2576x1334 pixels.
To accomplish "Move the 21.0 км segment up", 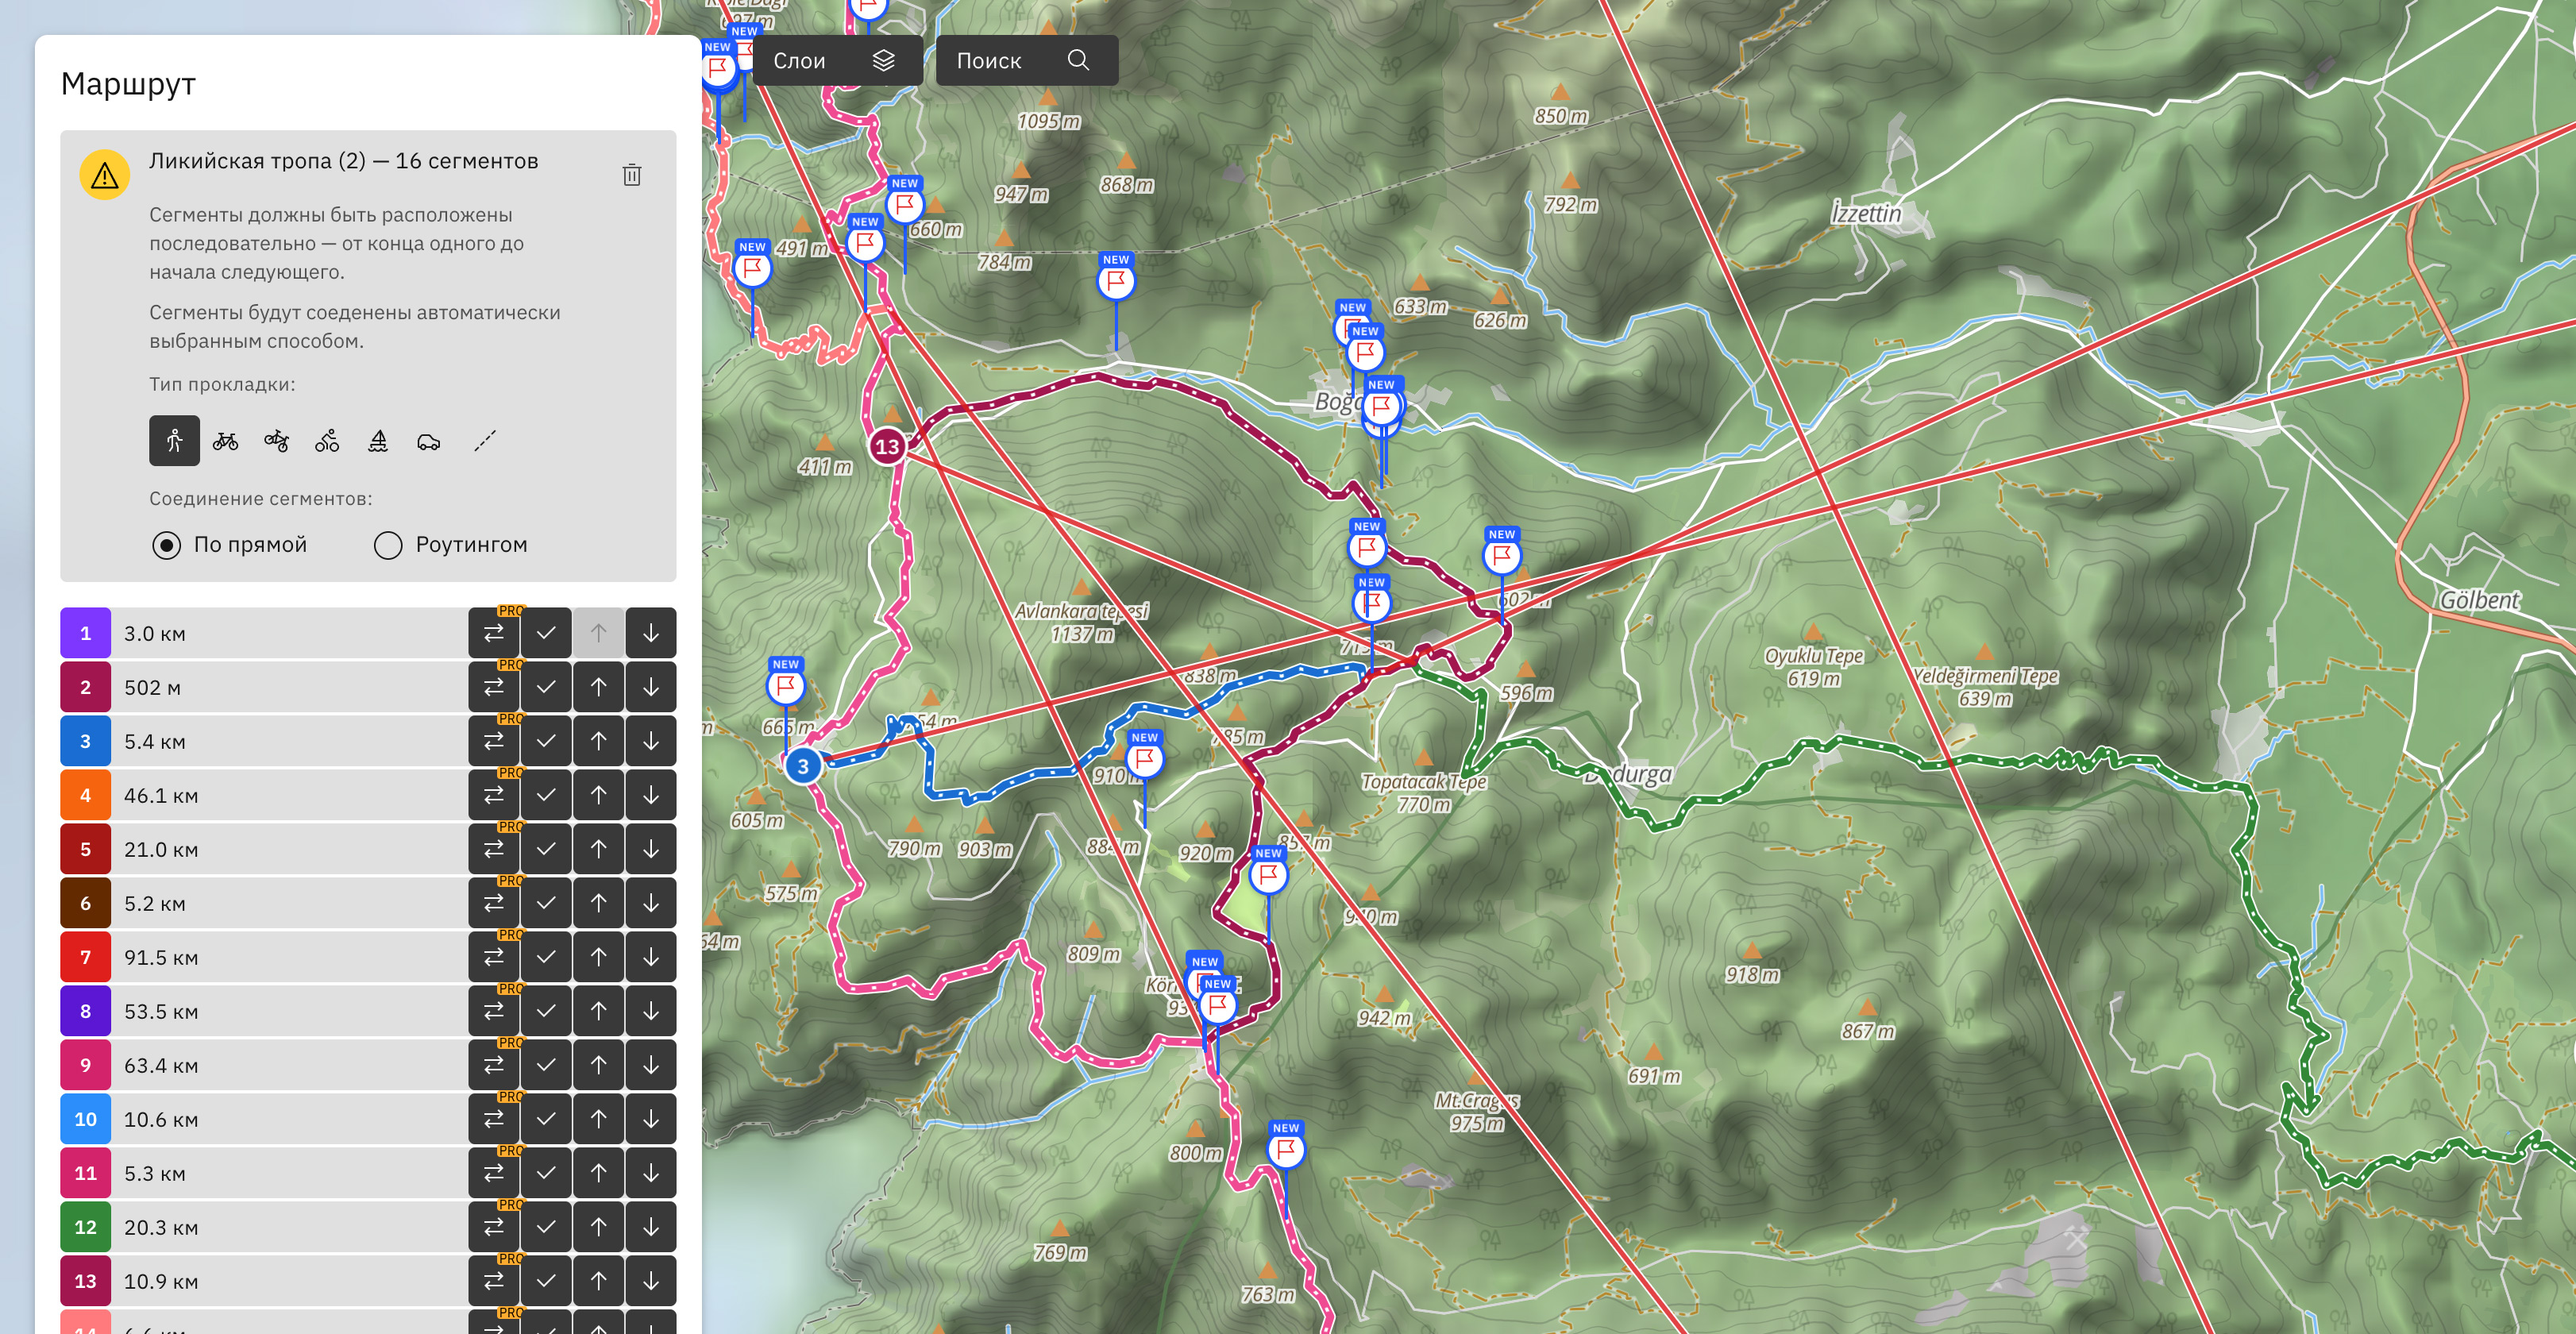I will pyautogui.click(x=598, y=849).
